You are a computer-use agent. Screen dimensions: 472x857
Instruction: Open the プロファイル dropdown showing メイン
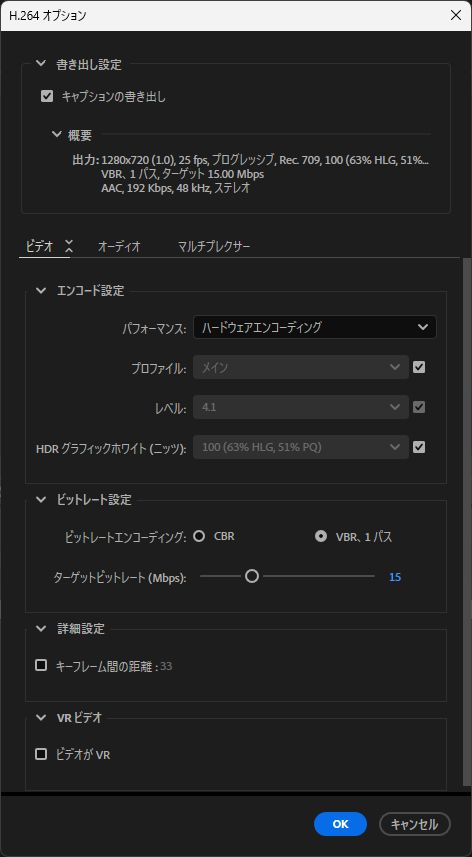[300, 367]
